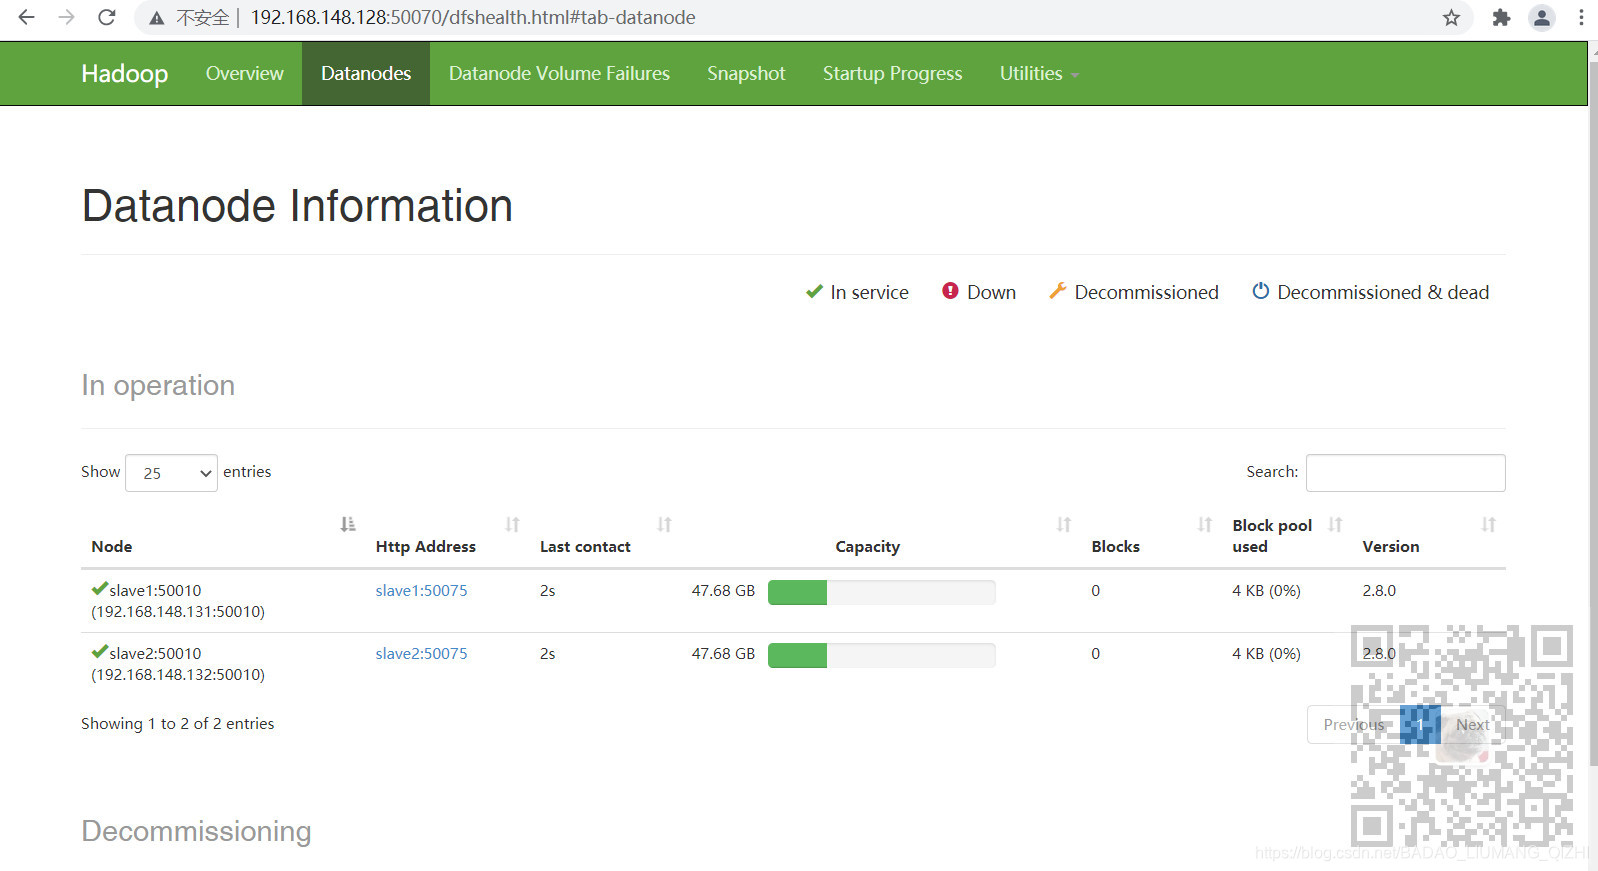1598x871 pixels.
Task: Click the Capacity column header
Action: [867, 546]
